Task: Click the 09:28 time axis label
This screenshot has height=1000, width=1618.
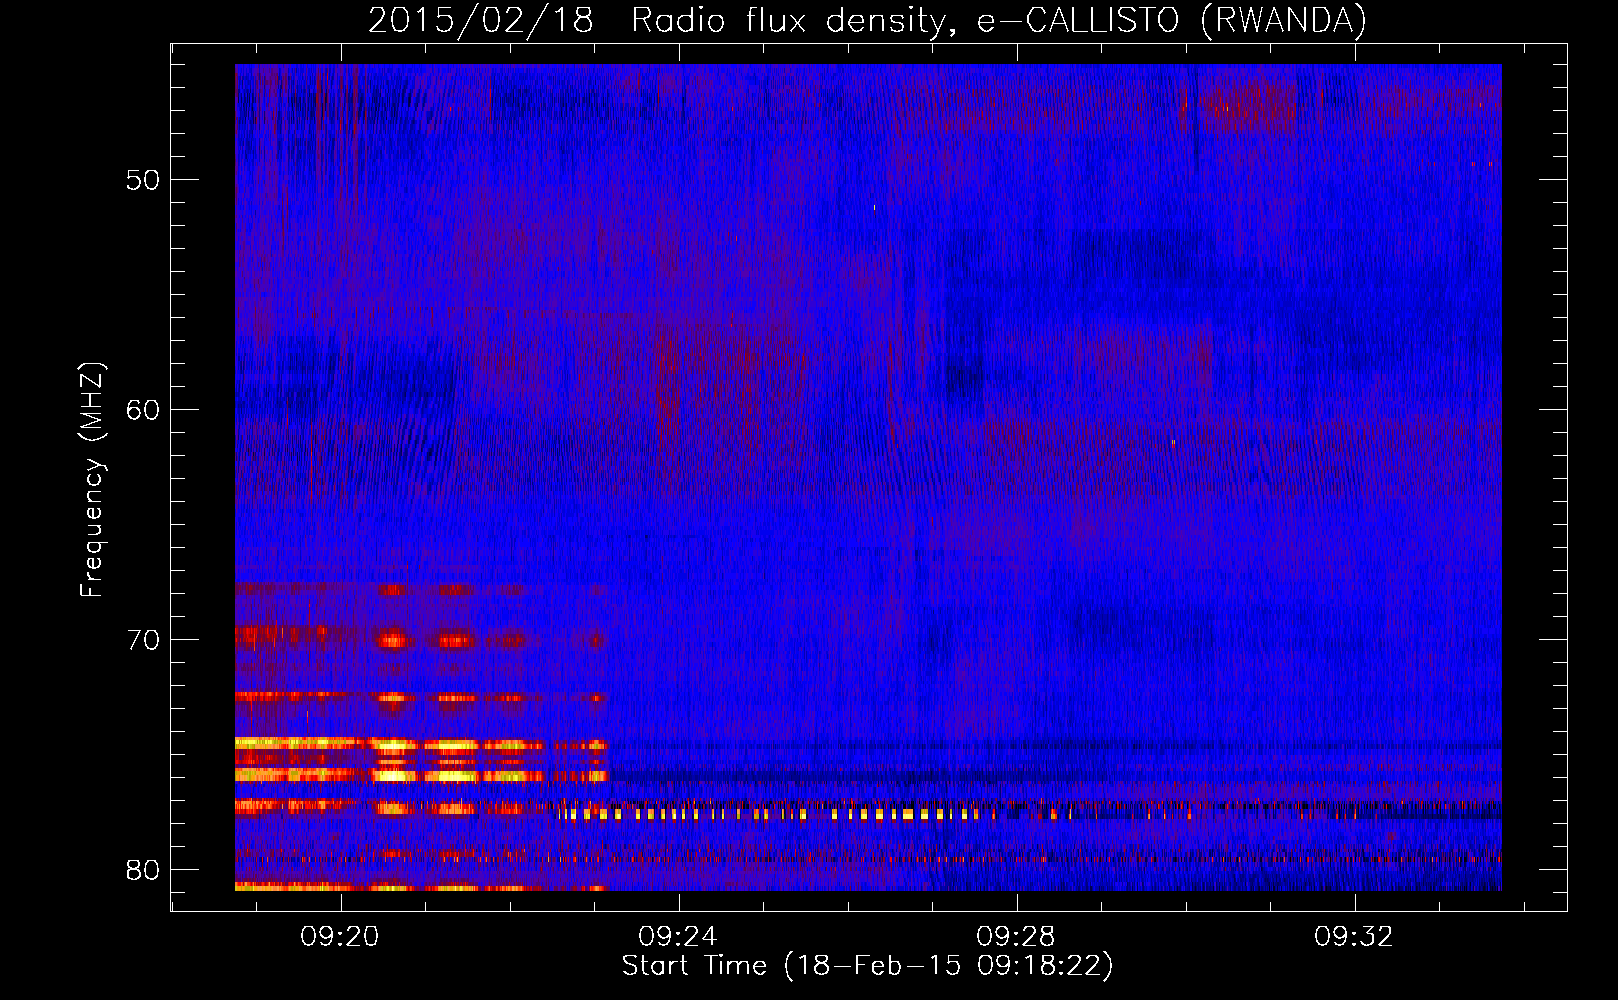Action: [x=1017, y=937]
